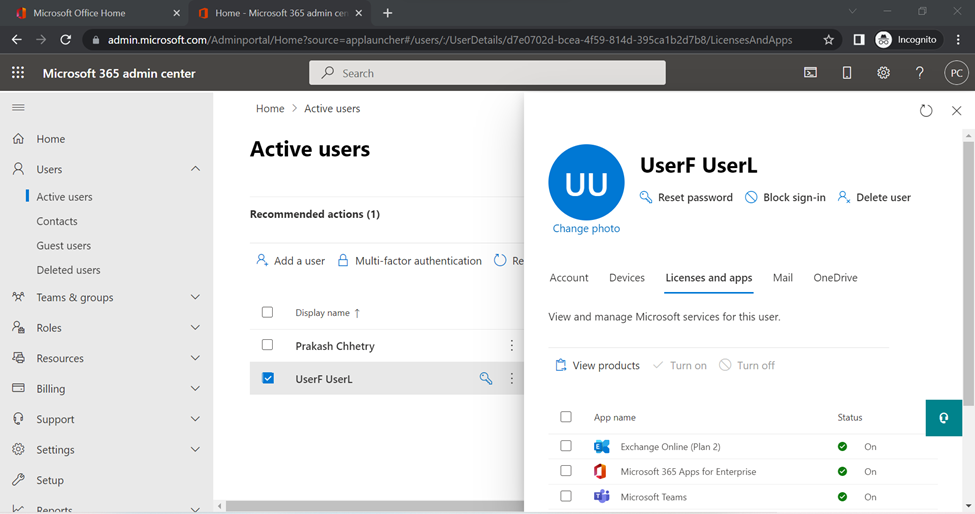Click the UU user avatar
The width and height of the screenshot is (975, 514).
(x=586, y=182)
